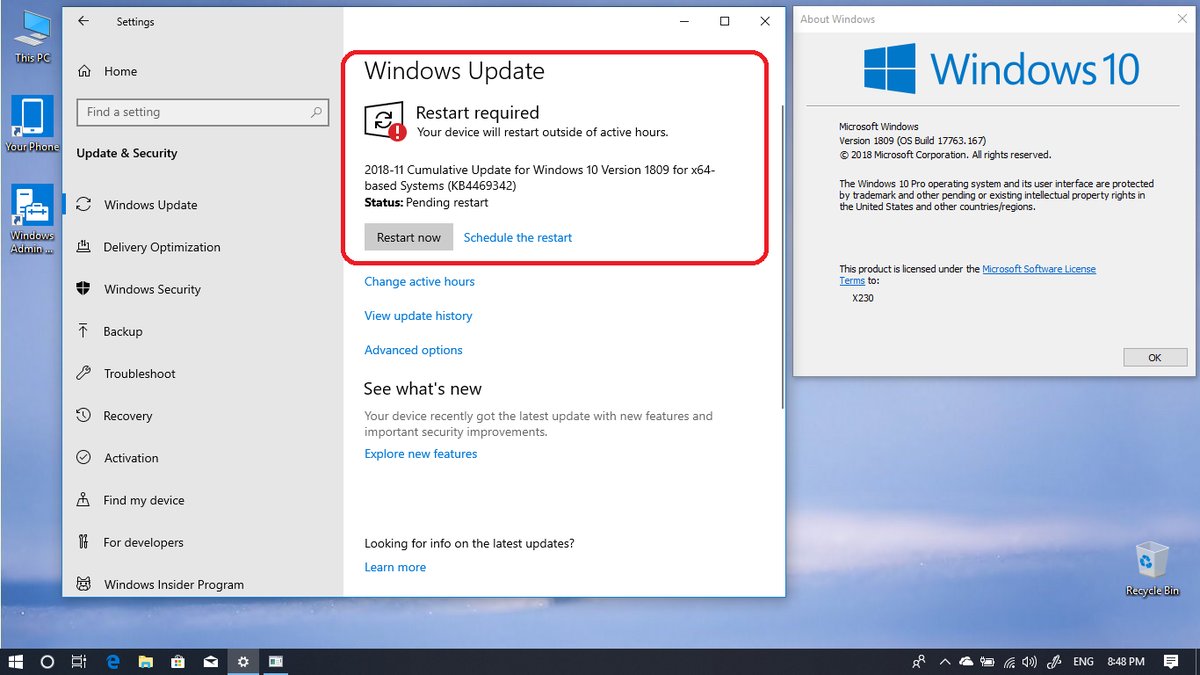Open Change active hours link
The height and width of the screenshot is (675, 1200).
[419, 282]
